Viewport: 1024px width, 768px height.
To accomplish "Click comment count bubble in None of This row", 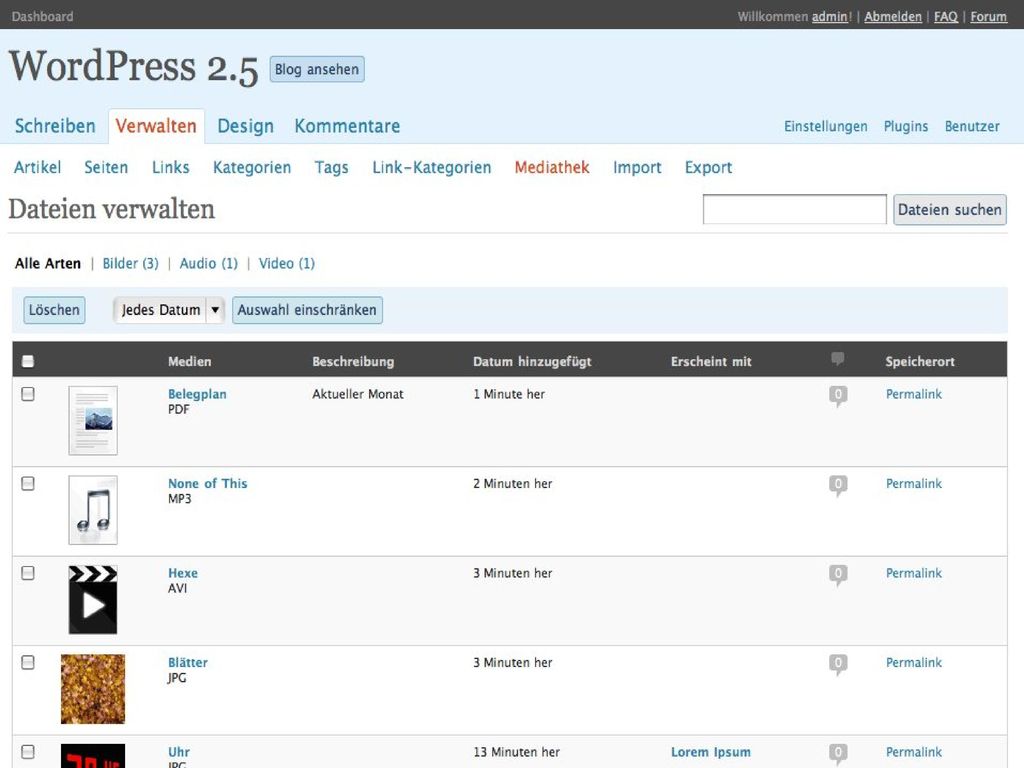I will point(838,485).
